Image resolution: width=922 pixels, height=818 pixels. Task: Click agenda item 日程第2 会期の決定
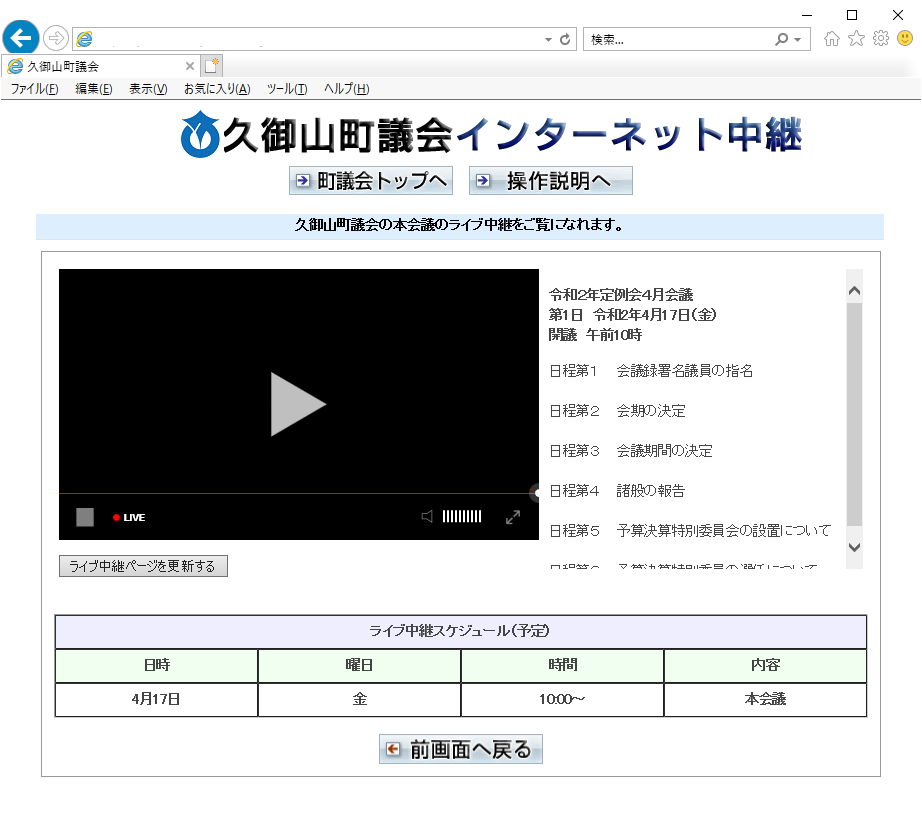(617, 411)
